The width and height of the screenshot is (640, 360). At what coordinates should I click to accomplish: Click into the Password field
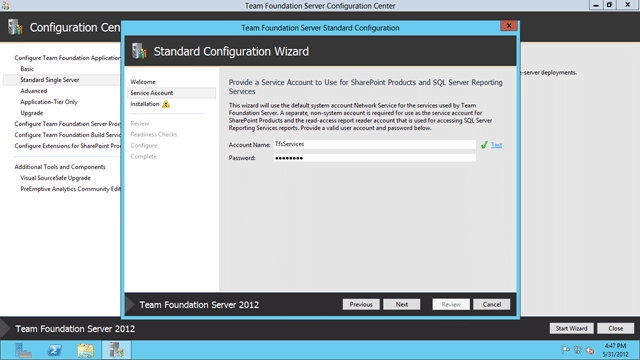pos(375,158)
